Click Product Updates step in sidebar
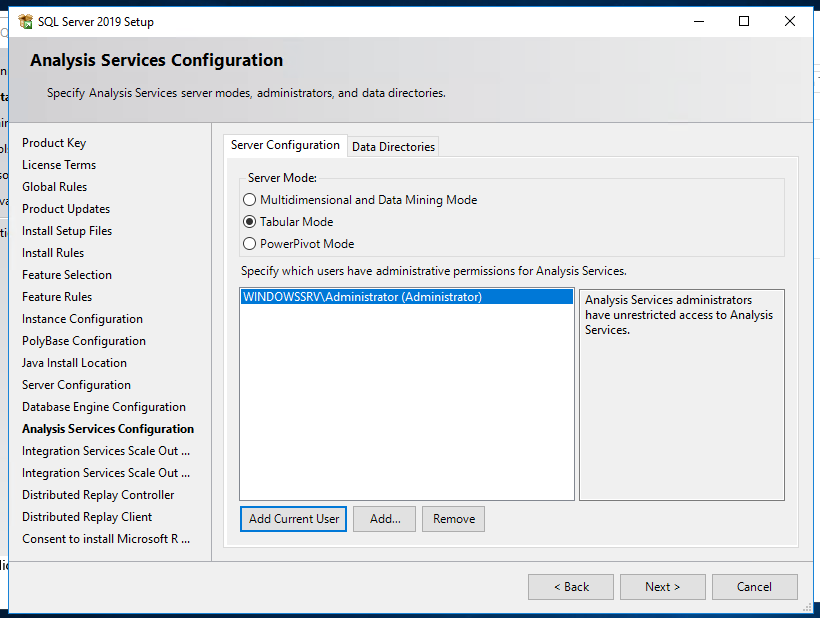This screenshot has height=618, width=820. tap(66, 209)
